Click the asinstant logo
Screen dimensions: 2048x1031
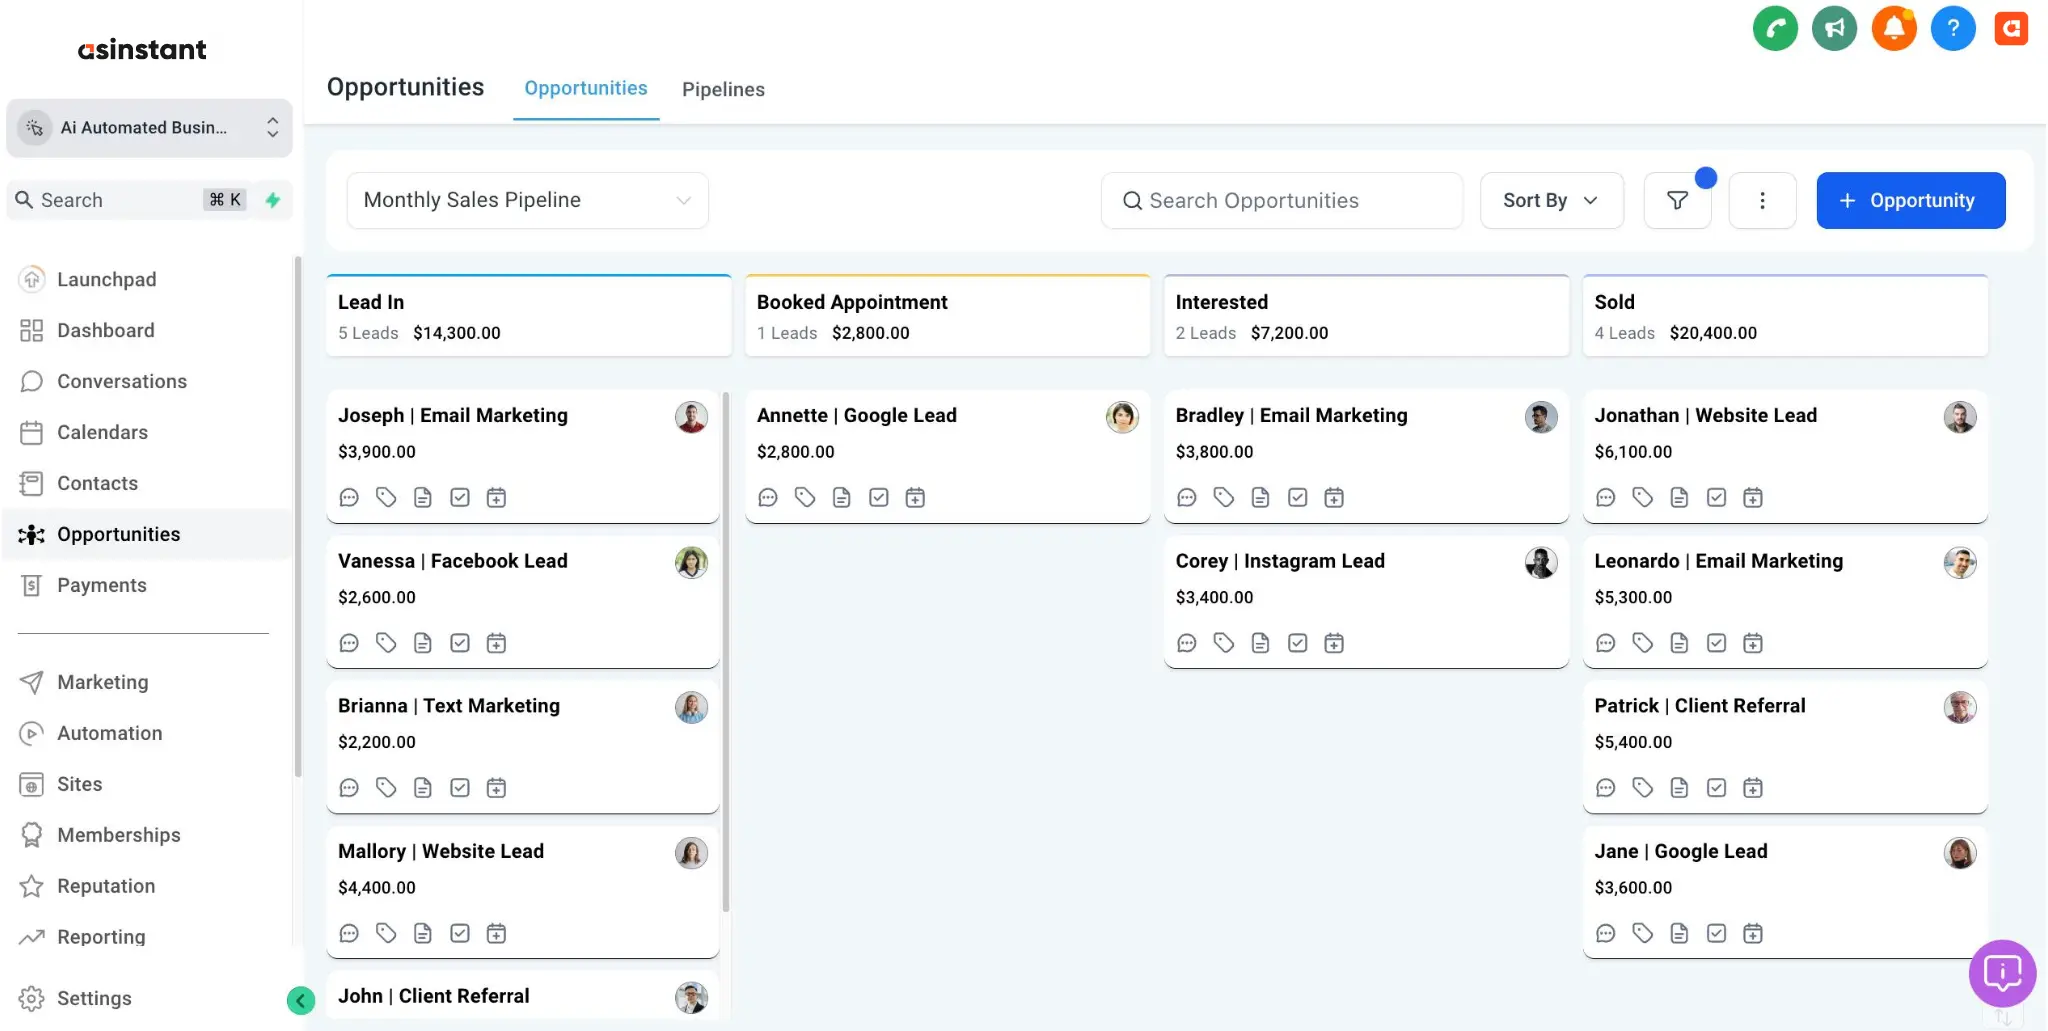[x=142, y=50]
